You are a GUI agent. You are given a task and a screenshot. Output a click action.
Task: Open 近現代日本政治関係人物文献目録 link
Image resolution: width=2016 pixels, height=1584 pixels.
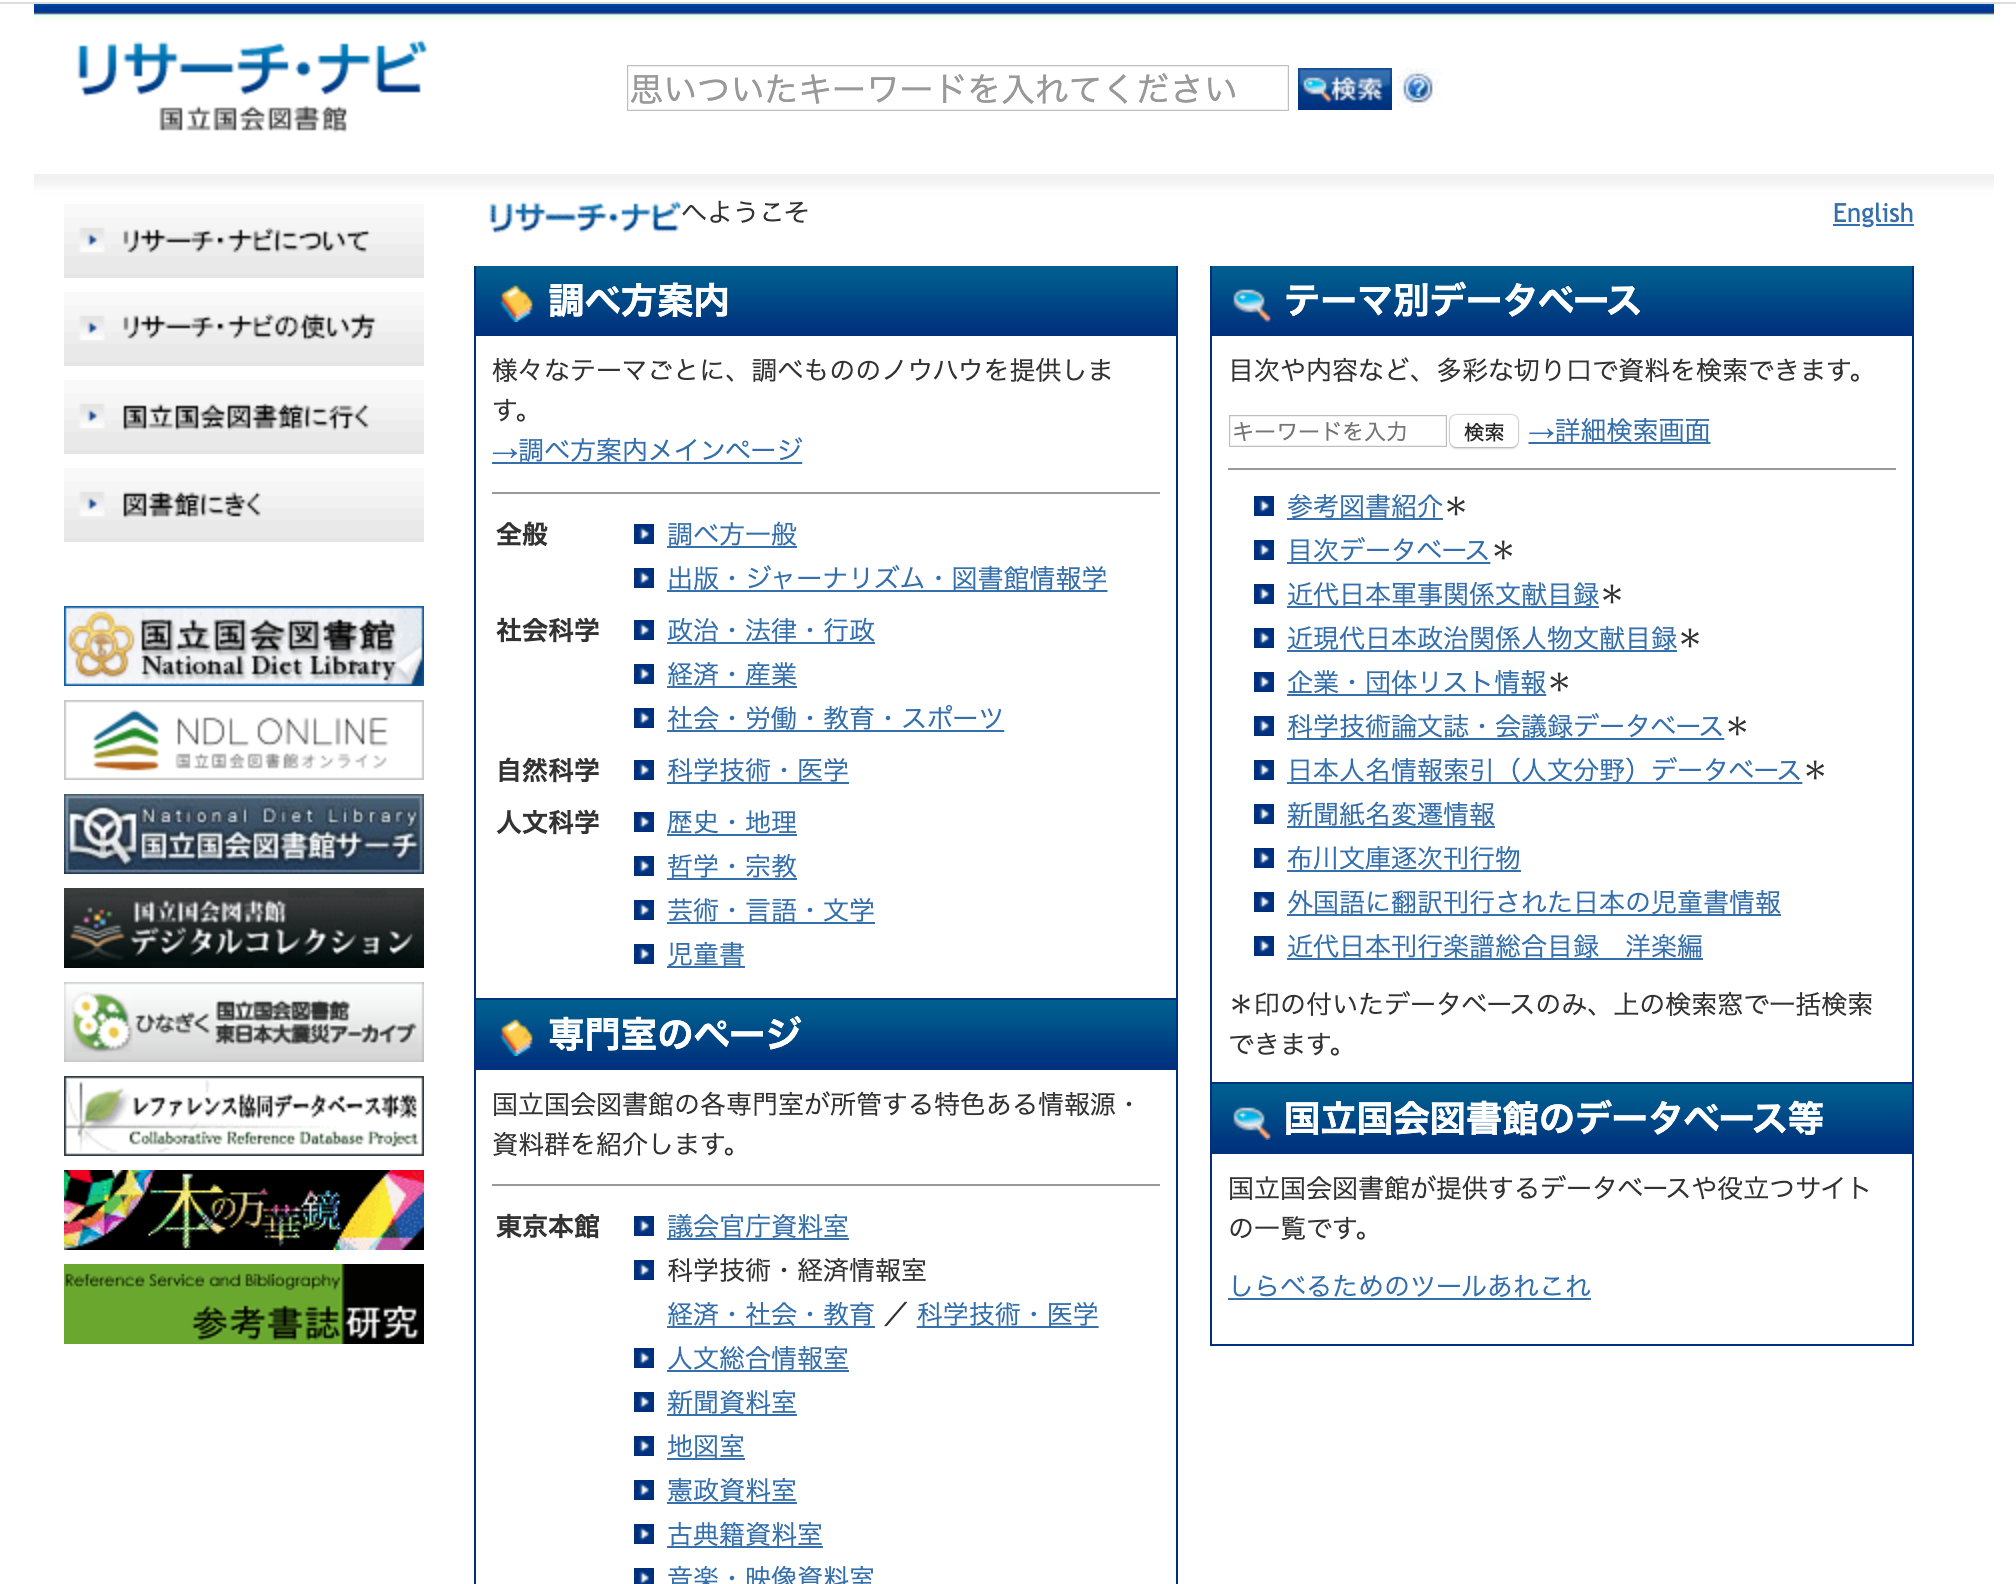click(x=1482, y=639)
